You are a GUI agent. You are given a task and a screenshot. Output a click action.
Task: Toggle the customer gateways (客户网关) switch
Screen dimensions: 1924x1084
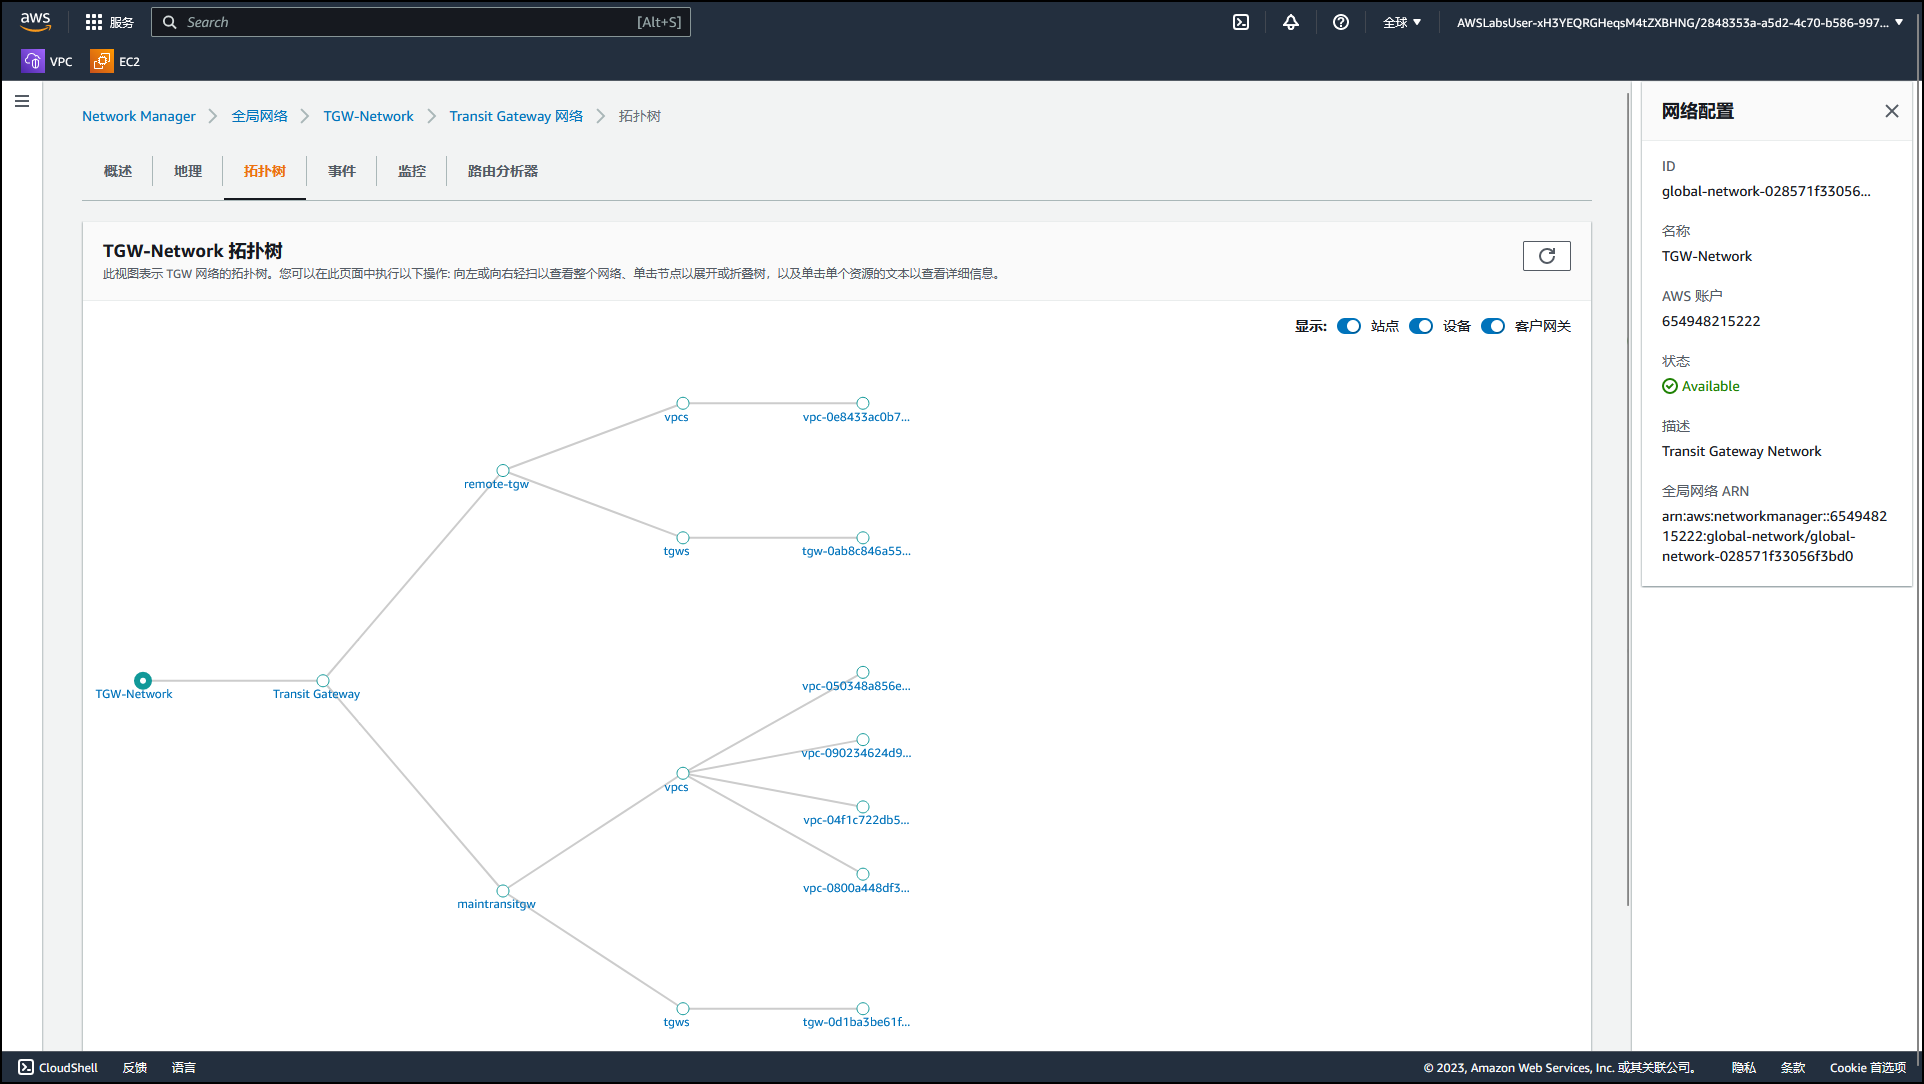pyautogui.click(x=1493, y=326)
